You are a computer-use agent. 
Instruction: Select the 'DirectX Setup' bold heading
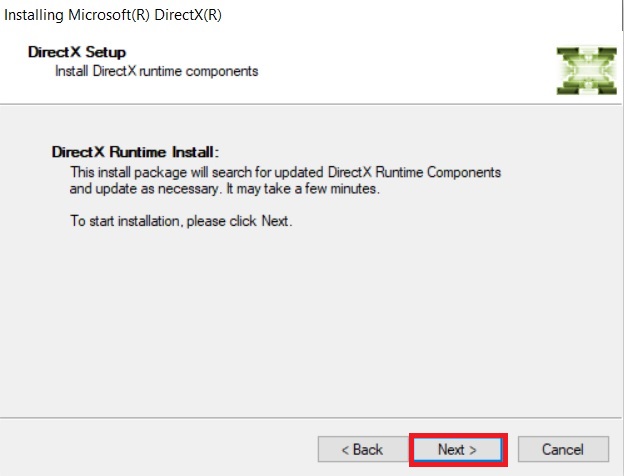[77, 52]
